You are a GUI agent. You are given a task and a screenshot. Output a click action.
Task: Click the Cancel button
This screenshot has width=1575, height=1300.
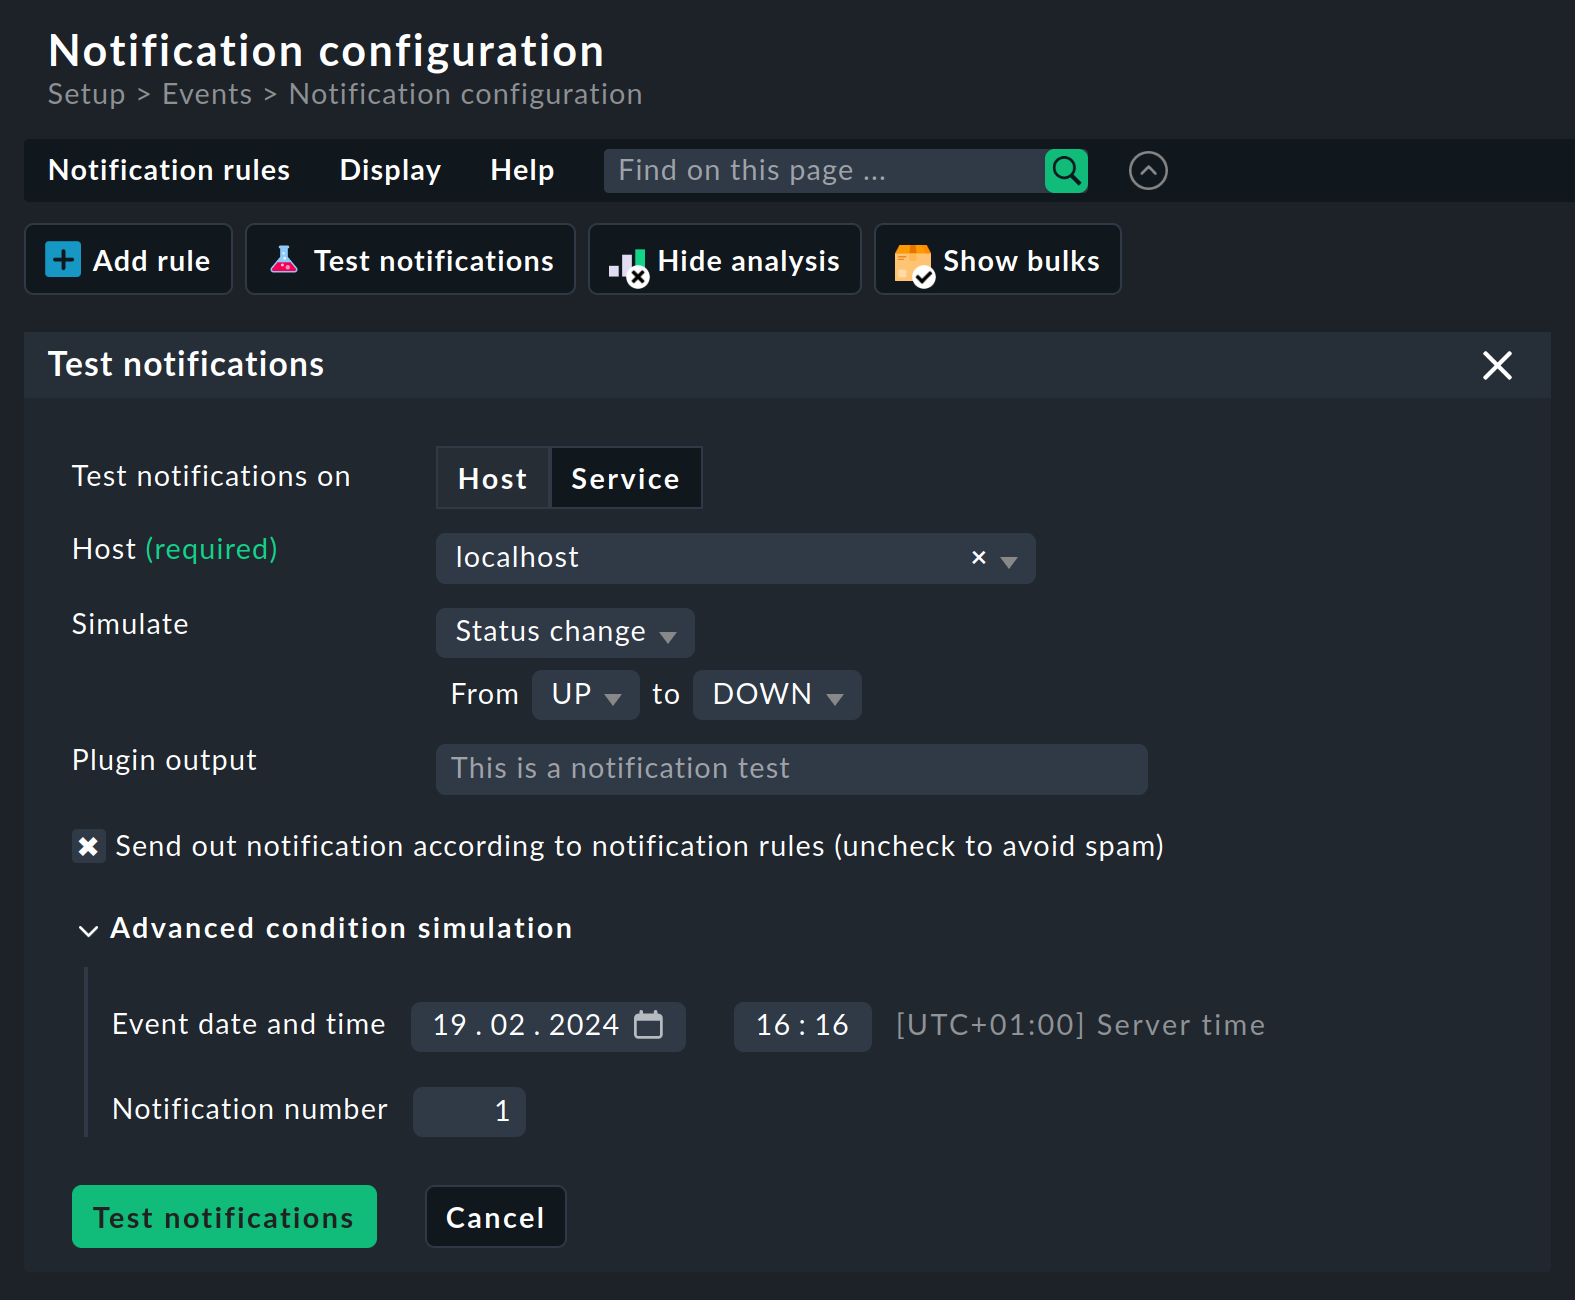coord(495,1217)
